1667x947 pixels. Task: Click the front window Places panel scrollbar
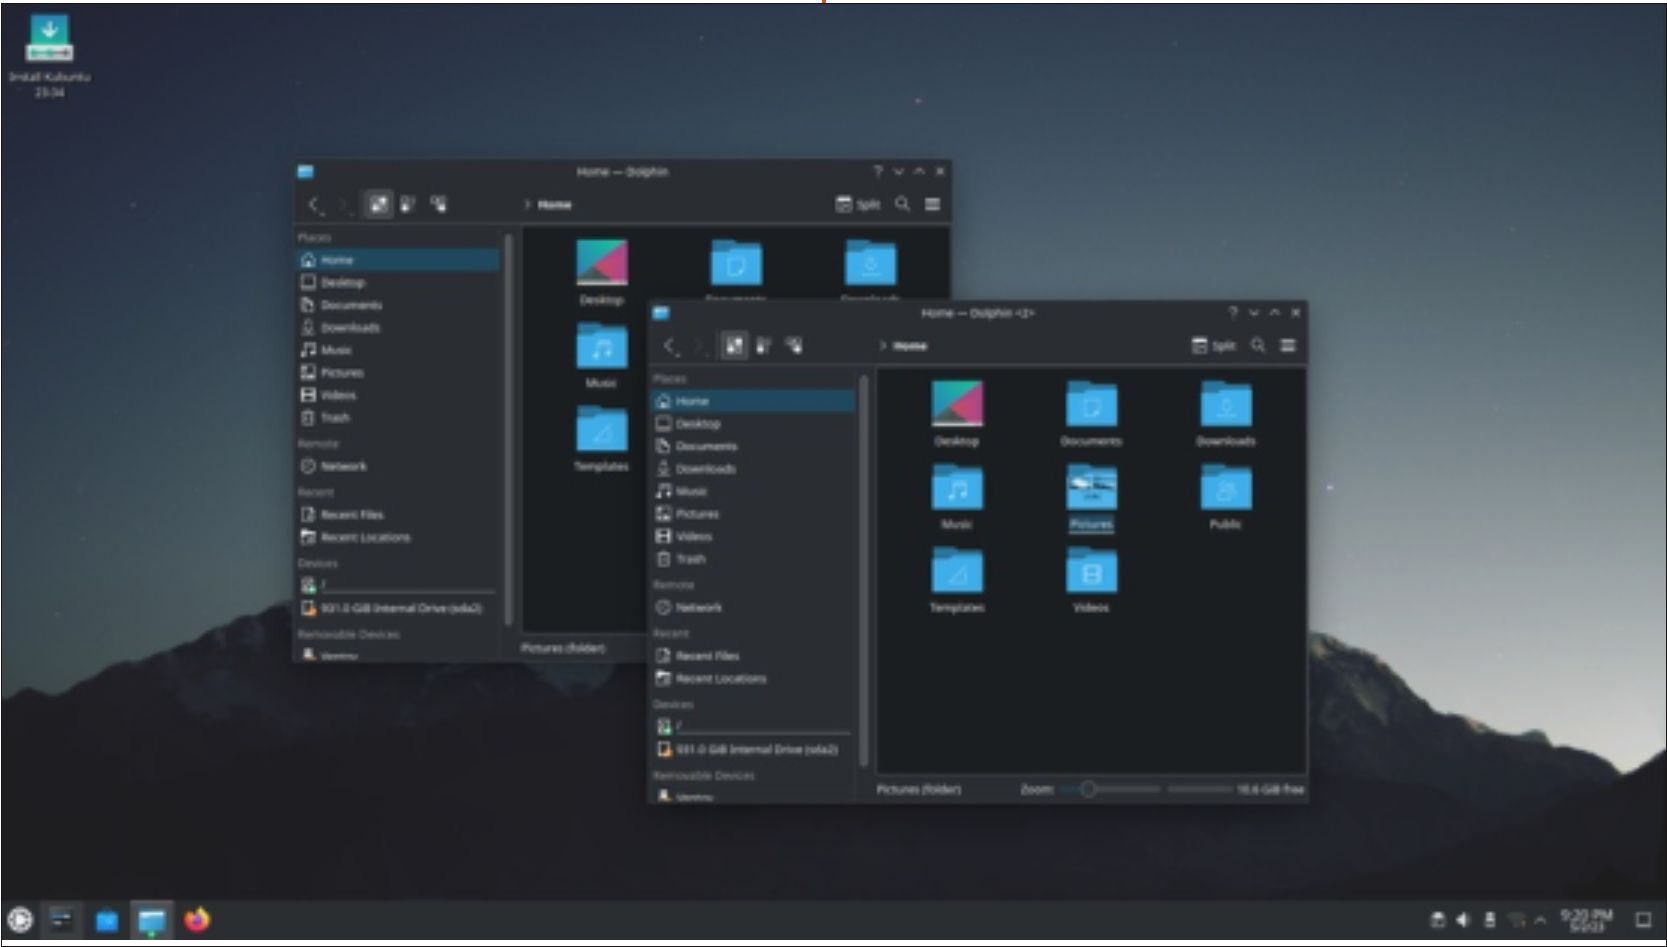864,572
